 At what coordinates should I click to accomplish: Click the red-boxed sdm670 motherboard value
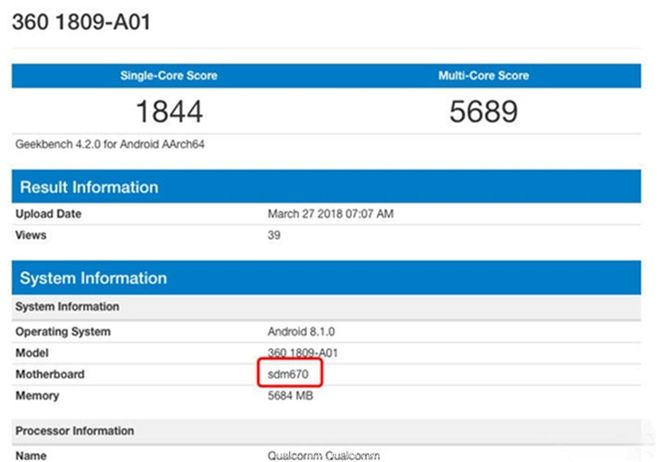click(289, 374)
